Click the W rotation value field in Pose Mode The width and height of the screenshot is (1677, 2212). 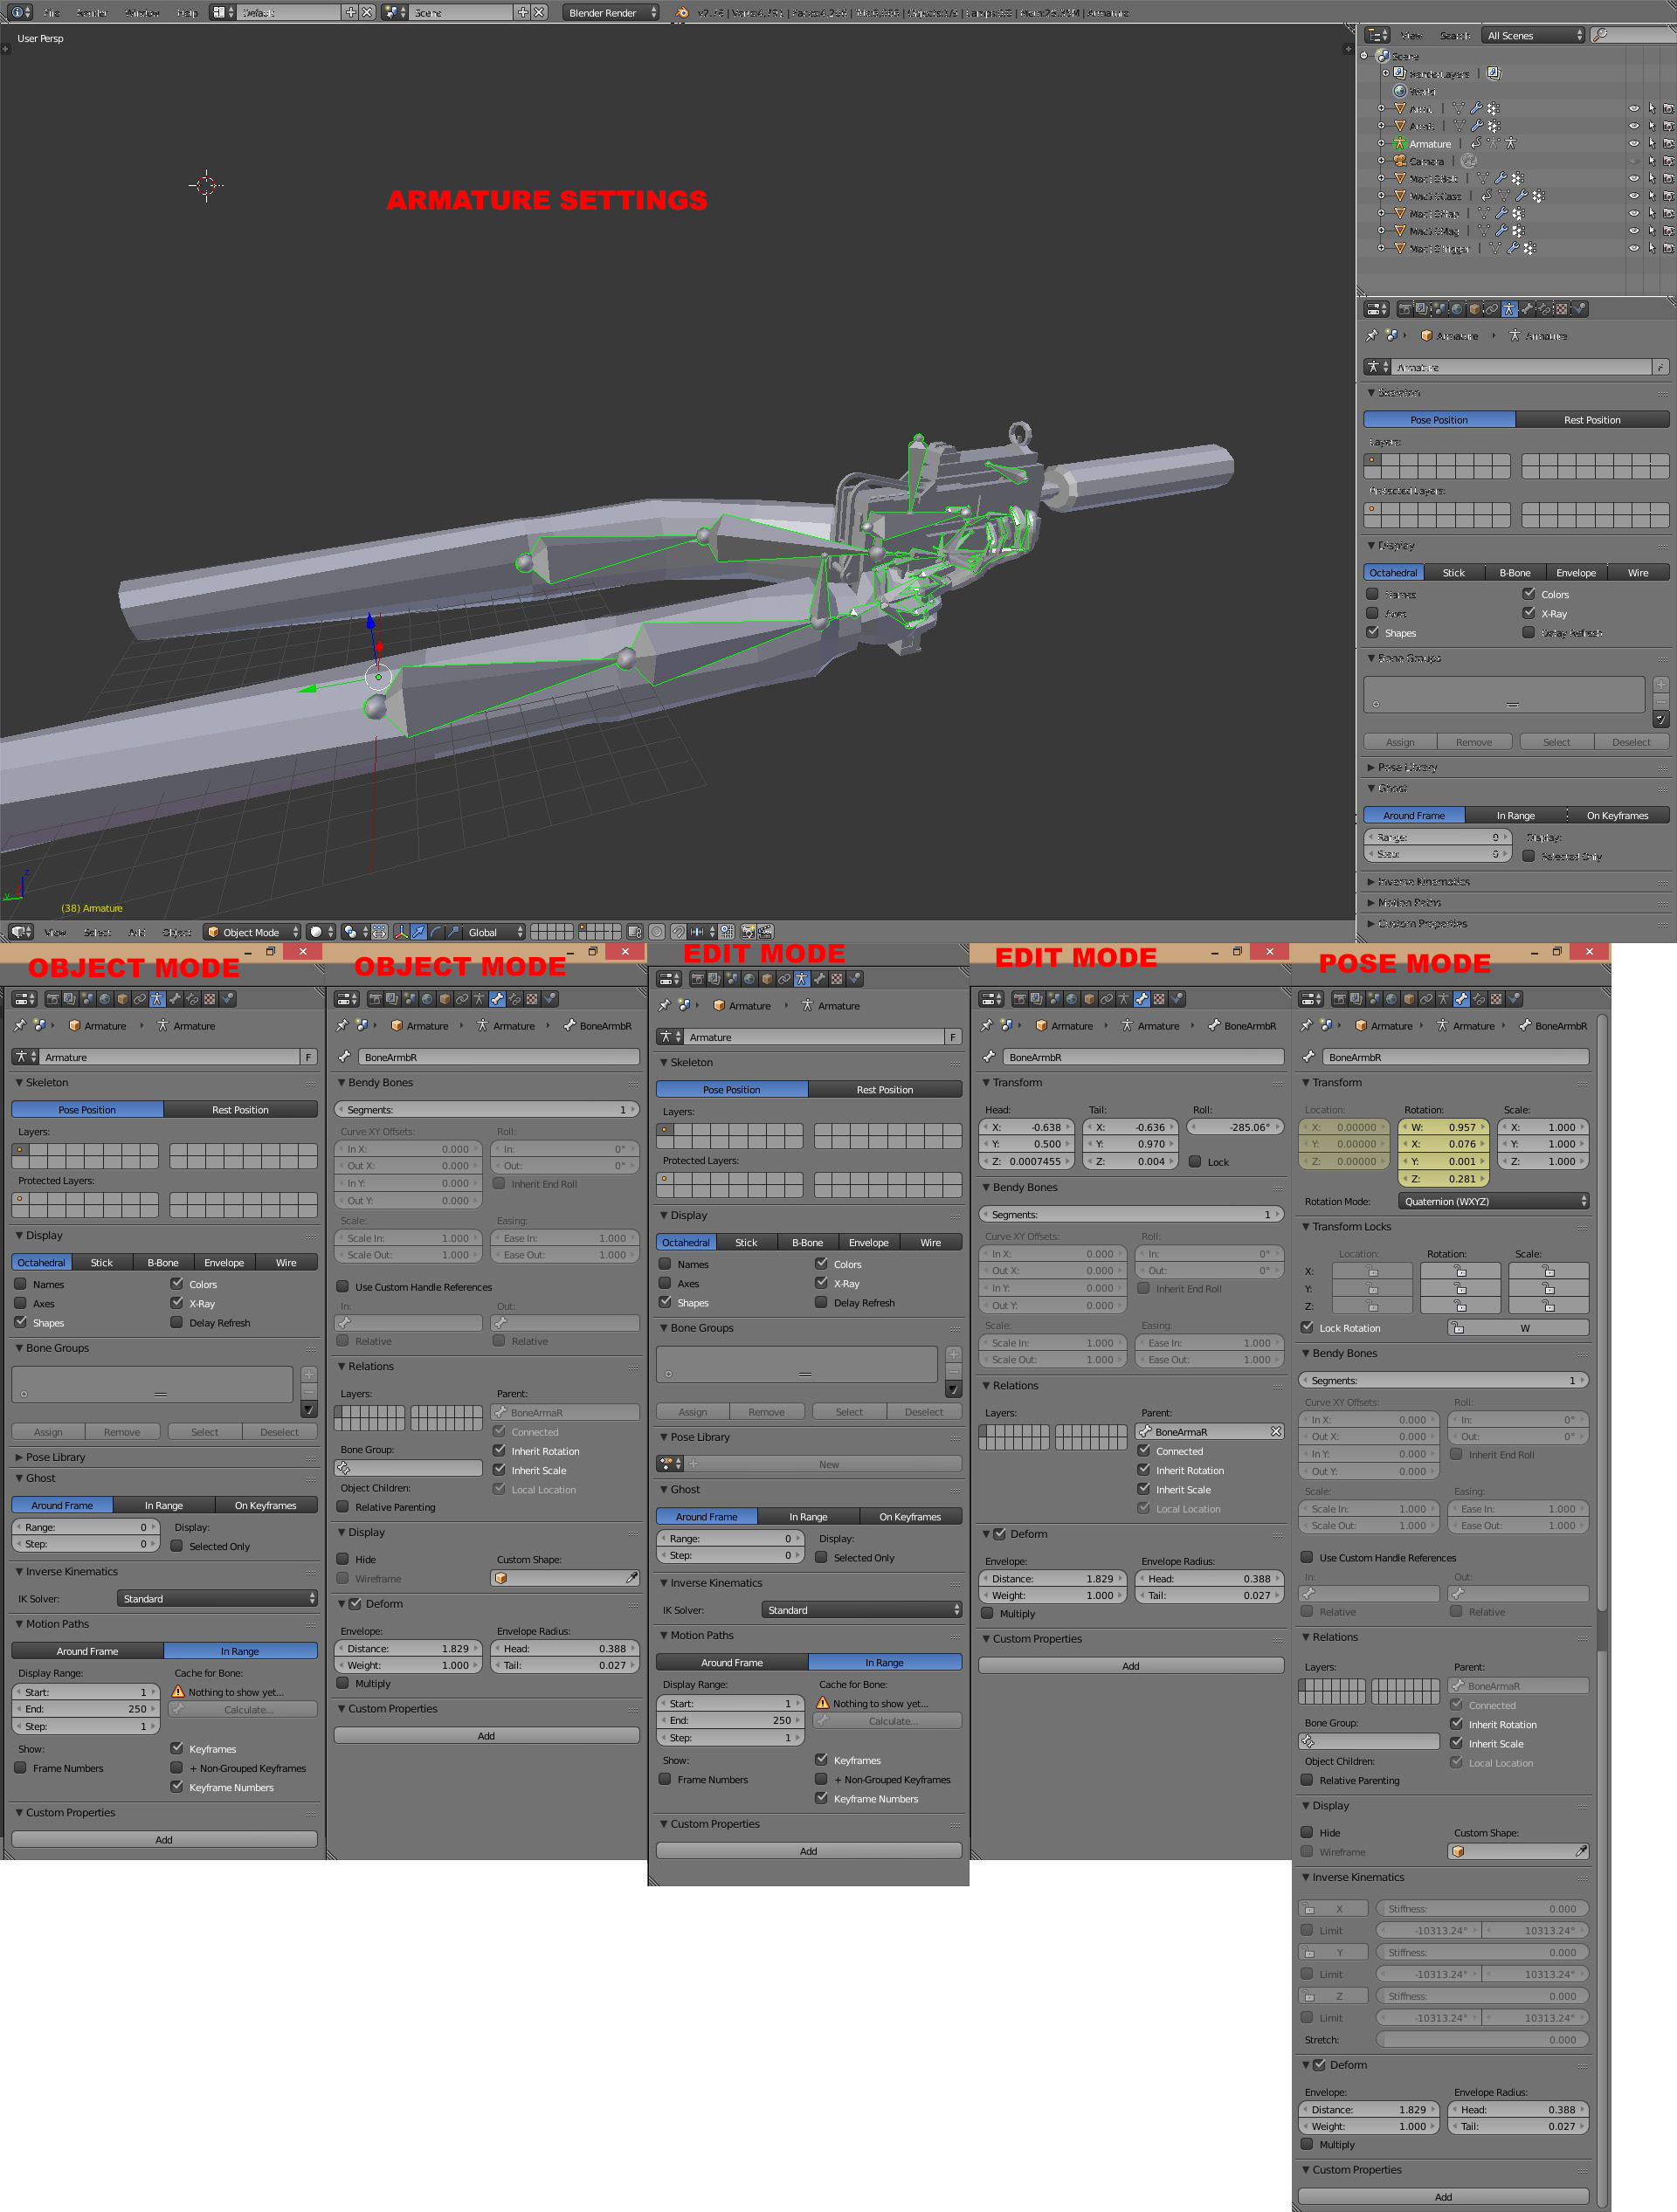(1443, 1127)
